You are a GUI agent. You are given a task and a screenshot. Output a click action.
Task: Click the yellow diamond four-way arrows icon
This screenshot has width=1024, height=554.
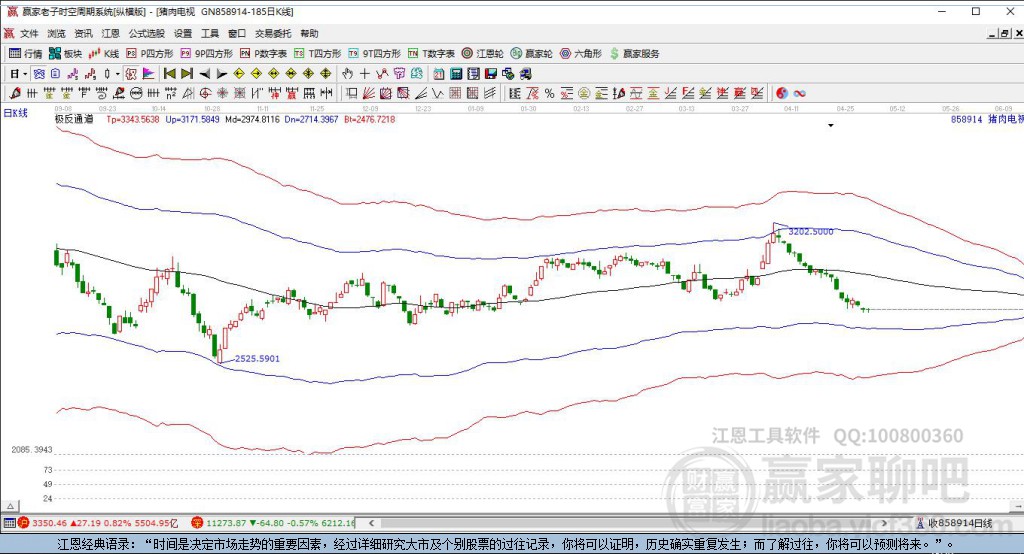(x=325, y=74)
